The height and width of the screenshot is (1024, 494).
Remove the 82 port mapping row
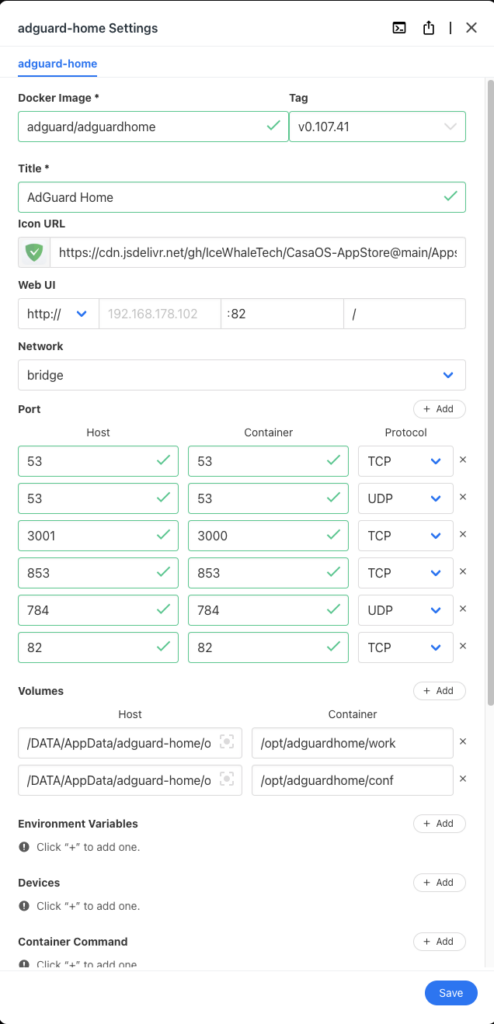click(x=463, y=646)
